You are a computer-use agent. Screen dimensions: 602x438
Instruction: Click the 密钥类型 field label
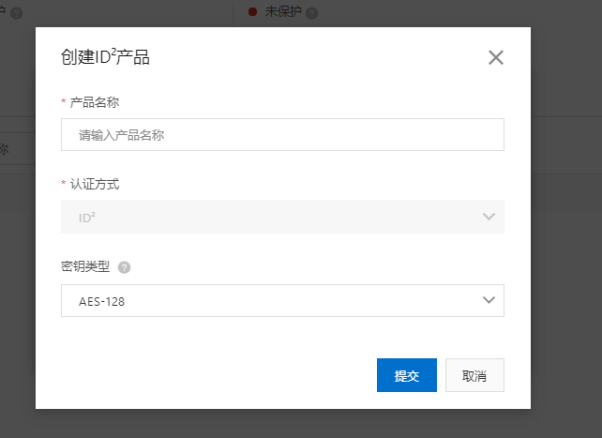pos(85,266)
